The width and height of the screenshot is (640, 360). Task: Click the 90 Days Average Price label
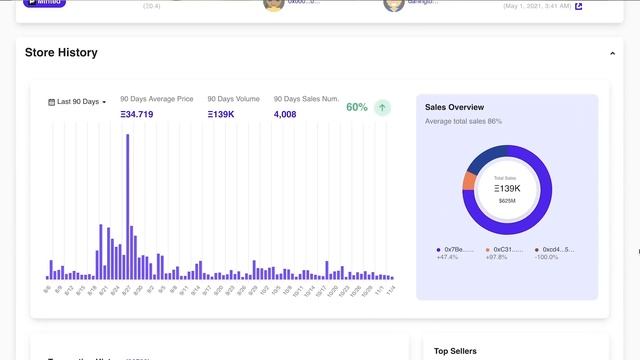click(x=157, y=99)
